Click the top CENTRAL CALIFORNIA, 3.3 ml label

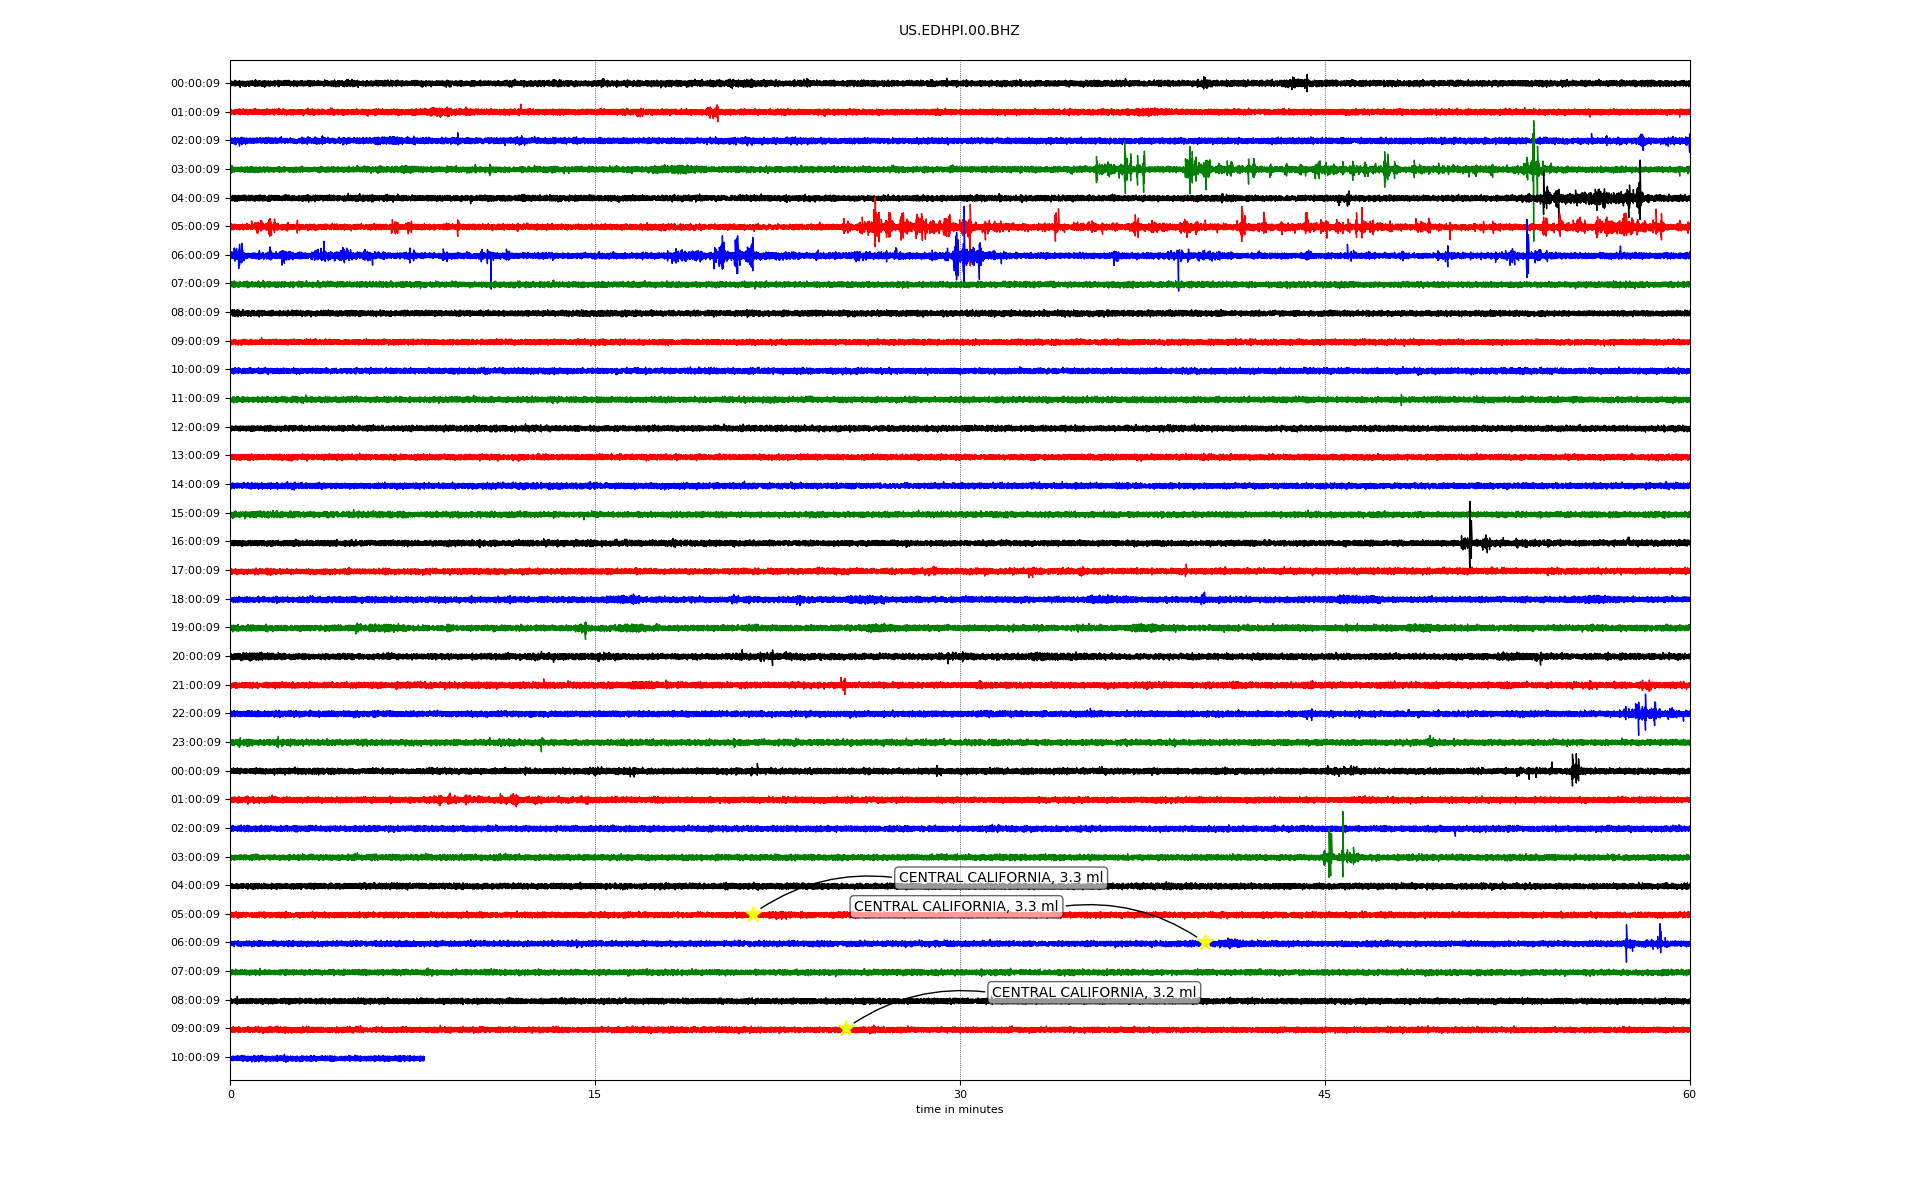[x=1000, y=878]
